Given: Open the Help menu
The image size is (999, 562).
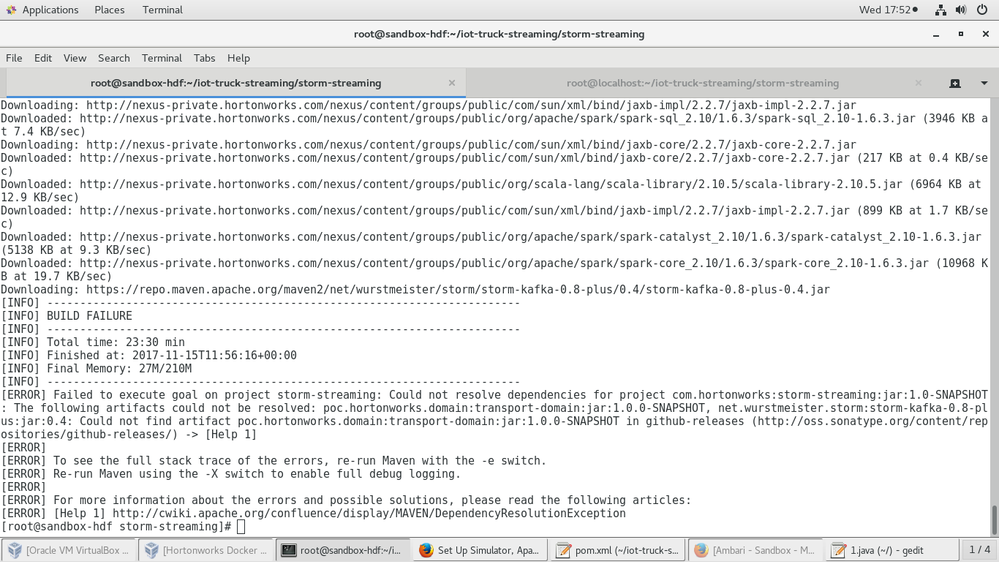Looking at the screenshot, I should coord(238,58).
